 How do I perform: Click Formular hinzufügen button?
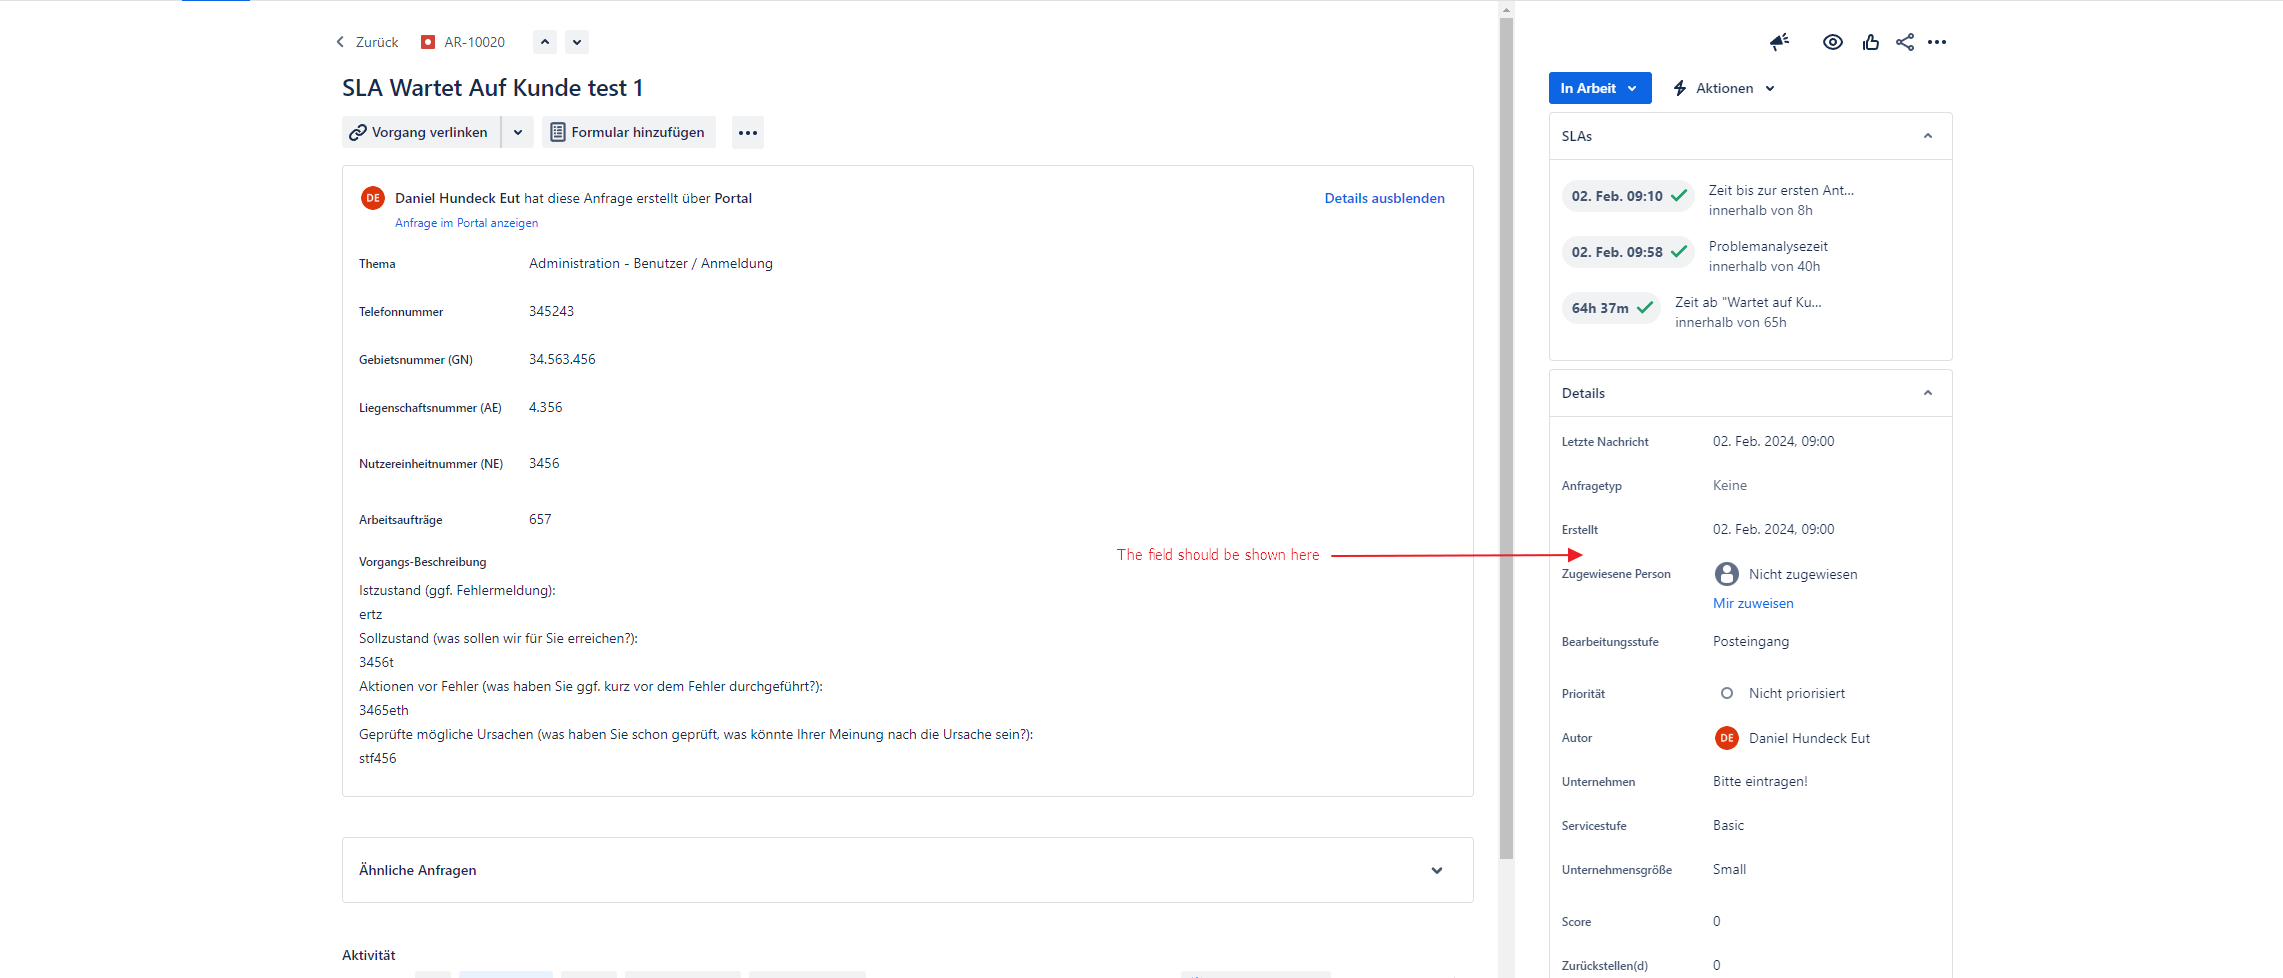click(629, 132)
